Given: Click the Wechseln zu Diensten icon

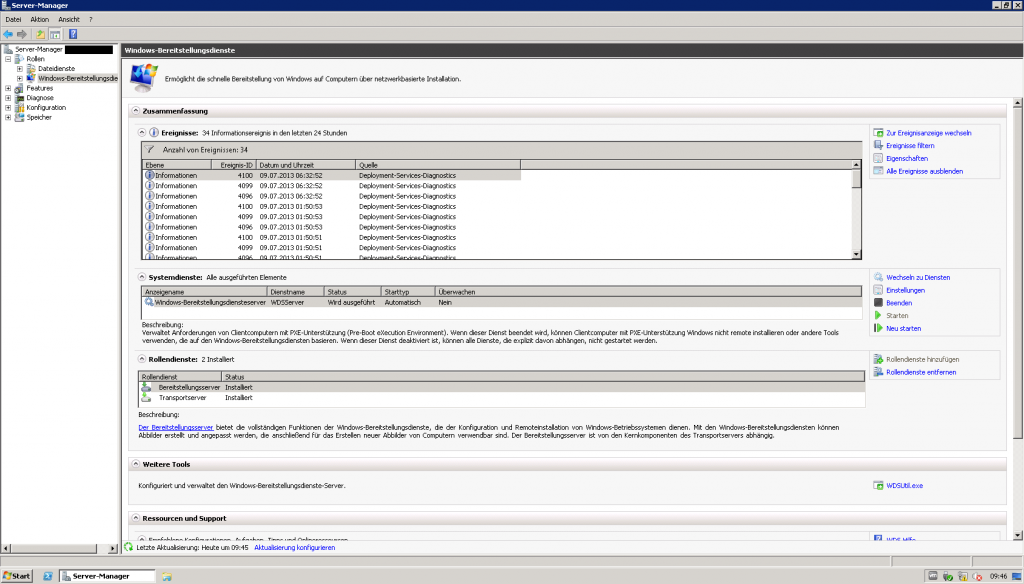Looking at the screenshot, I should click(878, 278).
